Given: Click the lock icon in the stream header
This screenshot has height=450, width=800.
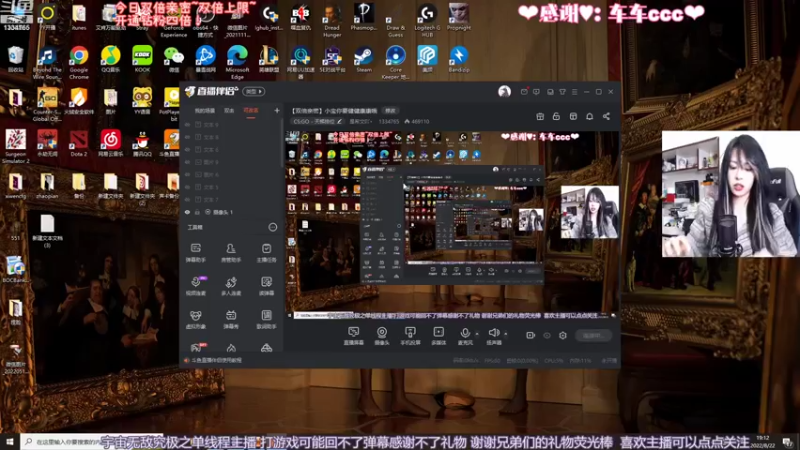Looking at the screenshot, I should coord(556,116).
